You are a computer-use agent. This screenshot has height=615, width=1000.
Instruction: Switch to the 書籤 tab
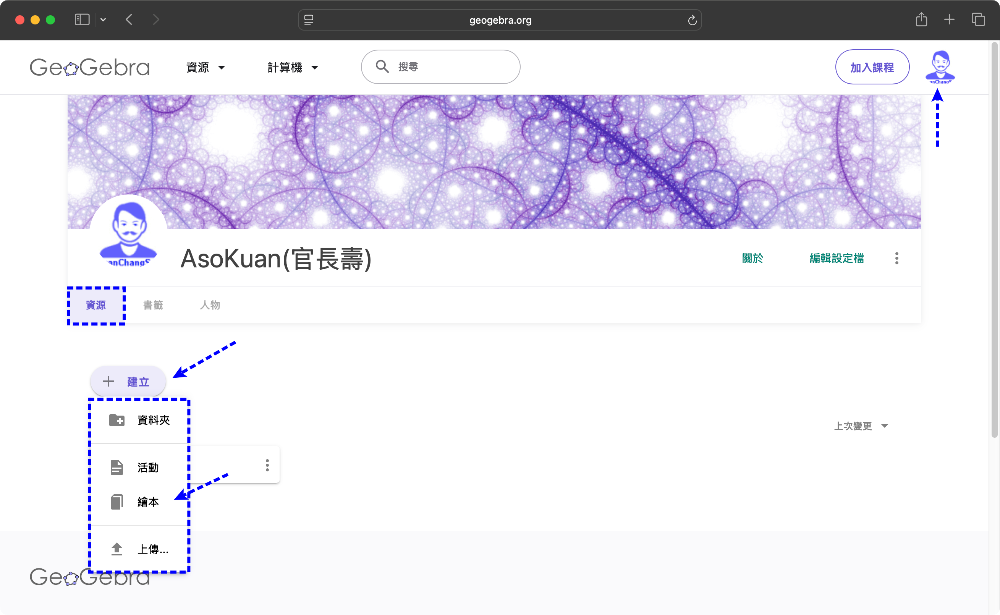click(153, 305)
